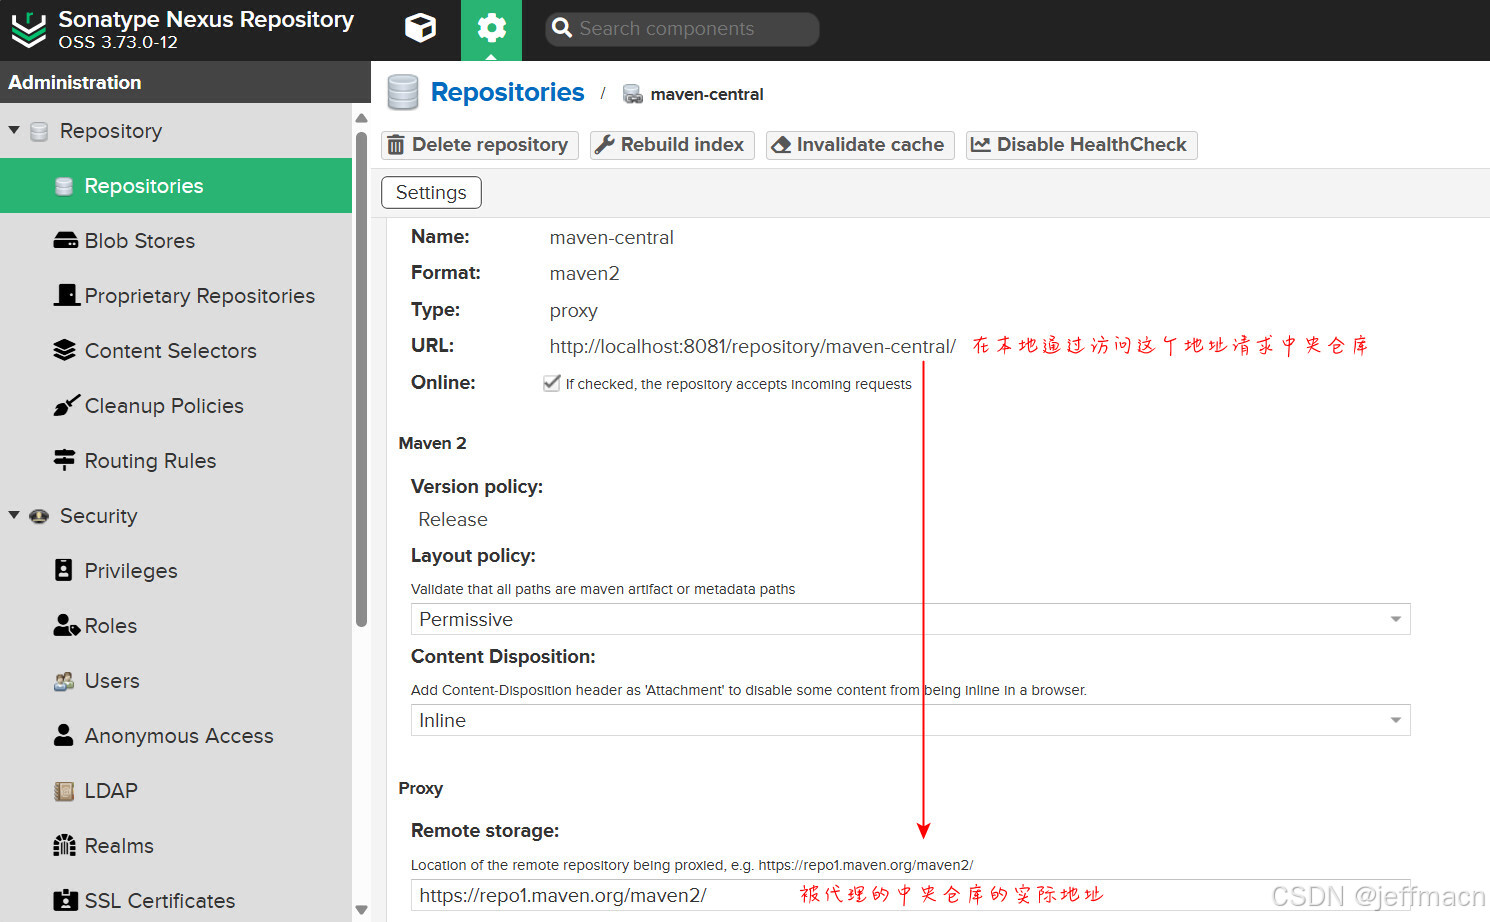Click the Proprietary Repositories hat icon
Image resolution: width=1490 pixels, height=922 pixels.
point(66,295)
